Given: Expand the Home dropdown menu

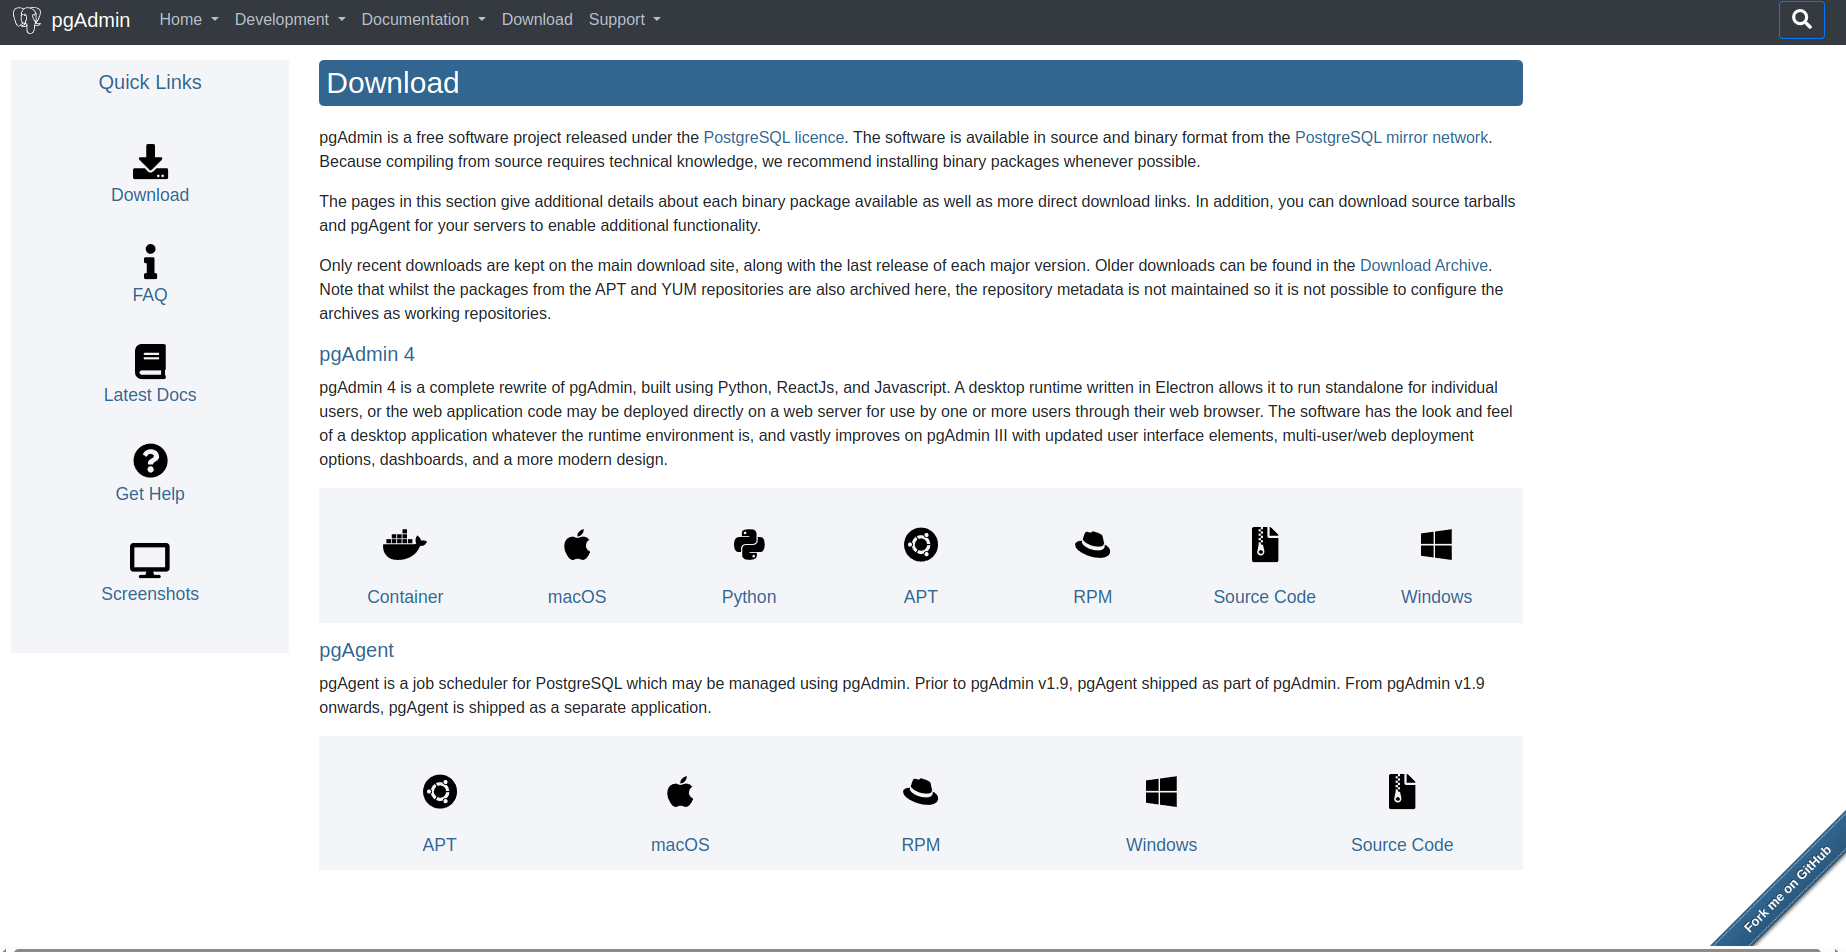Looking at the screenshot, I should point(189,20).
